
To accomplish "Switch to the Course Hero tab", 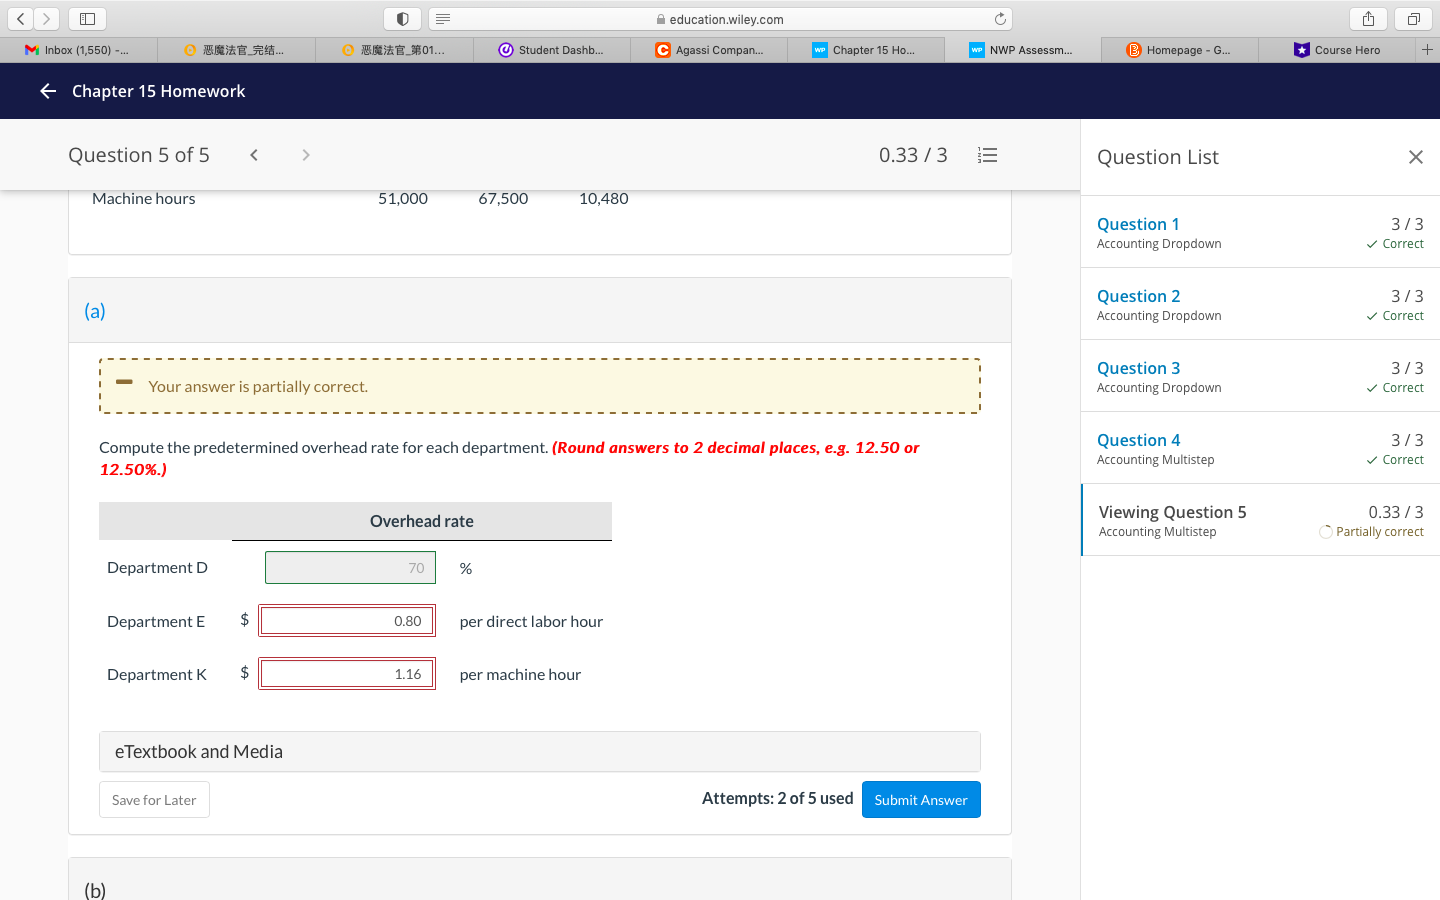I will pos(1337,49).
